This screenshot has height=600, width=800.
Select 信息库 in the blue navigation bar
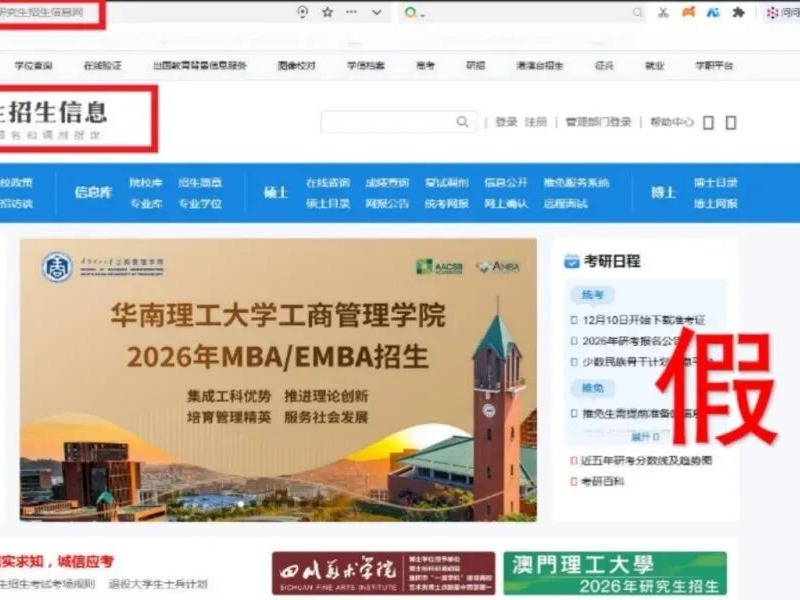[93, 192]
